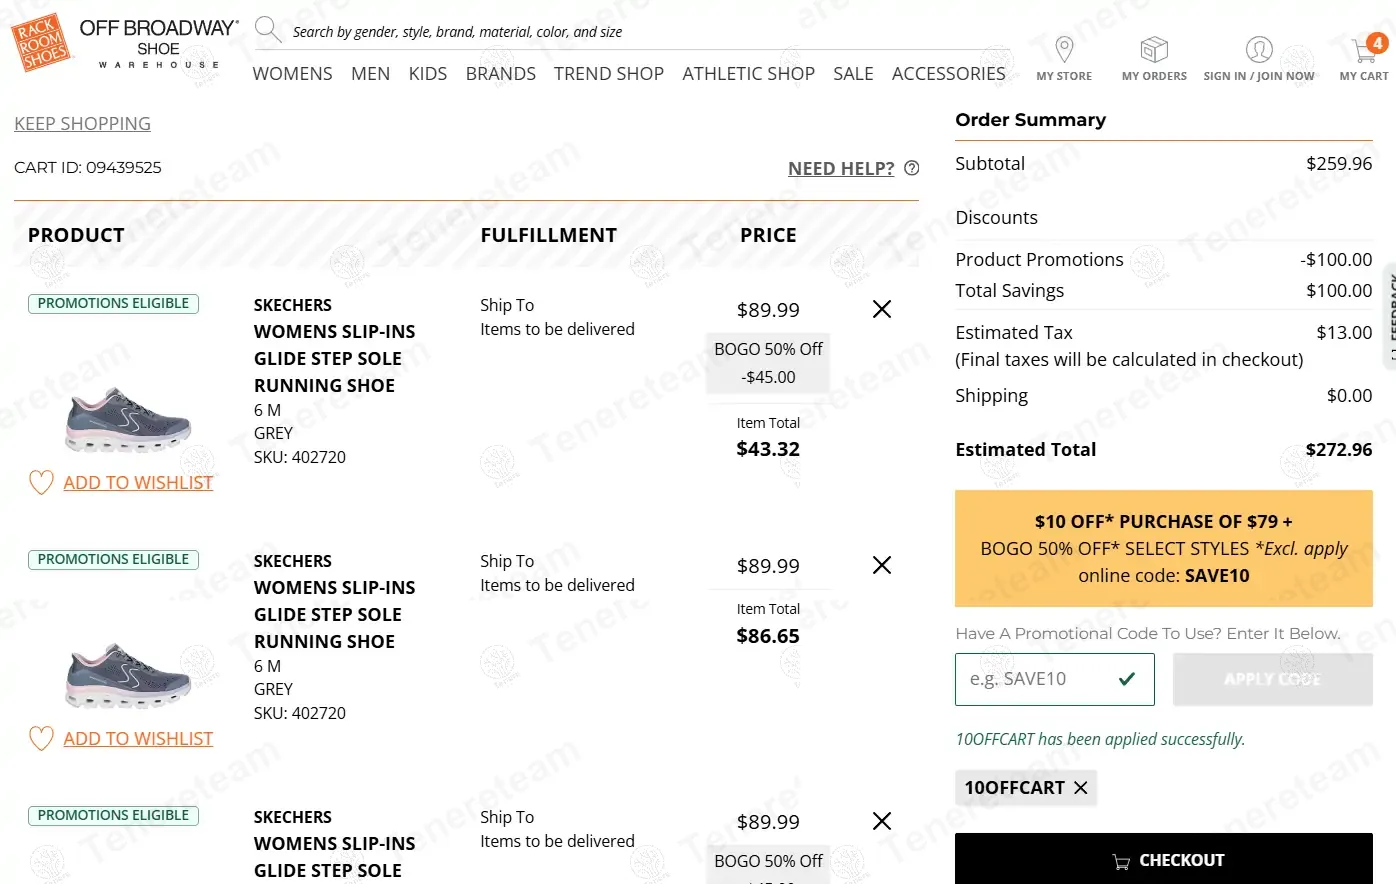Viewport: 1396px width, 884px height.
Task: Open the Kids menu
Action: point(428,74)
